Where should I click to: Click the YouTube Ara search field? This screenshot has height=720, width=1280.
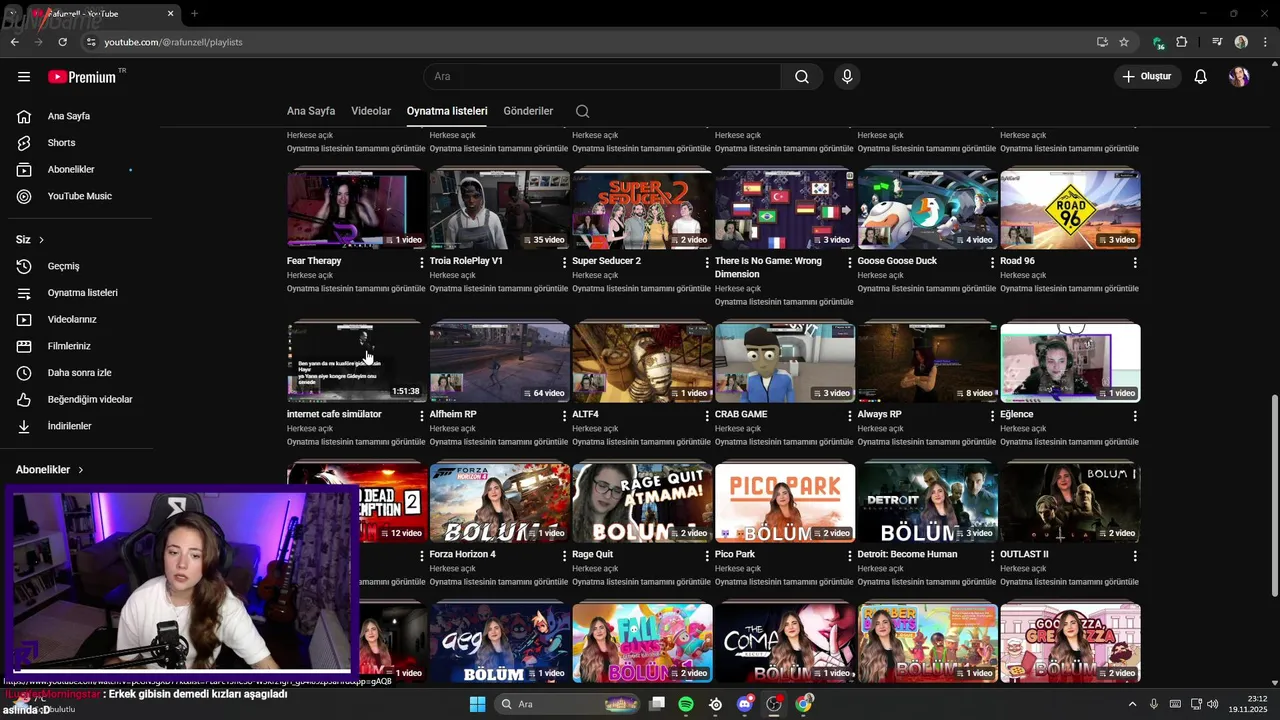[x=603, y=77]
